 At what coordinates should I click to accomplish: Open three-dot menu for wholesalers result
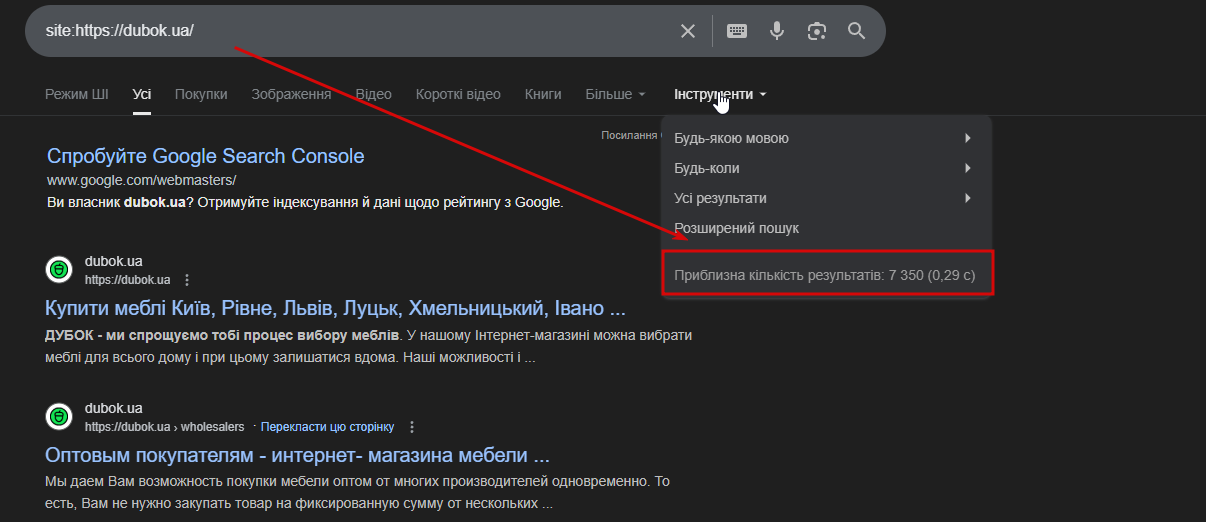pyautogui.click(x=411, y=427)
